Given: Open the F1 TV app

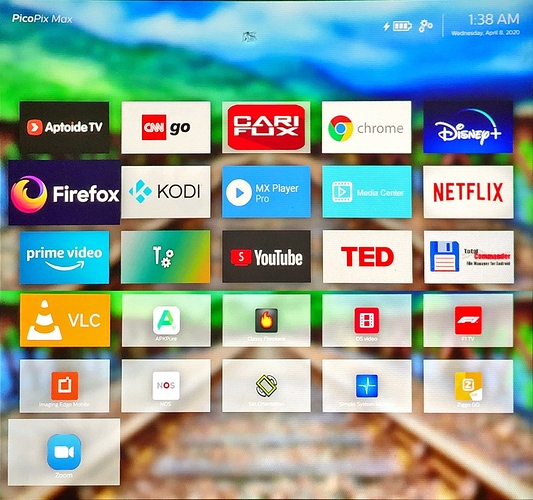Looking at the screenshot, I should [x=468, y=321].
